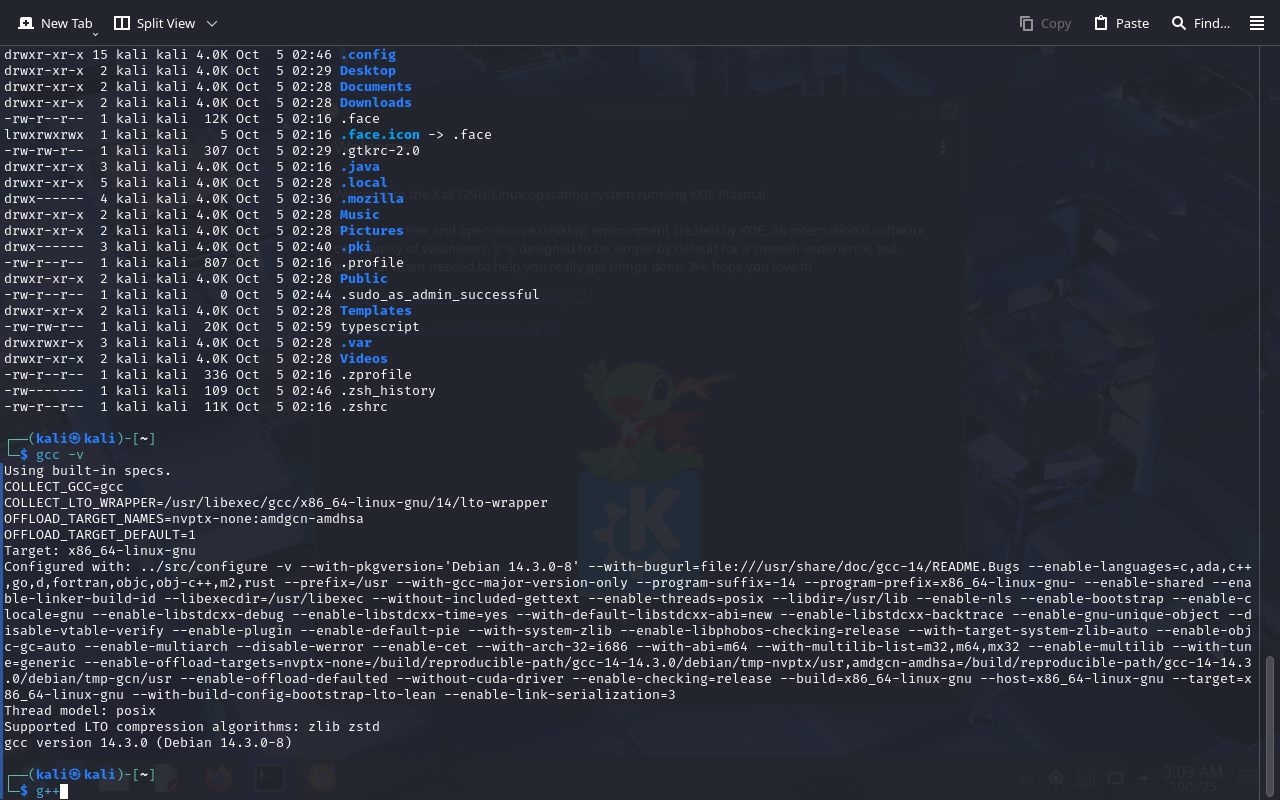The width and height of the screenshot is (1280, 800).
Task: Click the .zshrc filename in listing
Action: tap(363, 407)
